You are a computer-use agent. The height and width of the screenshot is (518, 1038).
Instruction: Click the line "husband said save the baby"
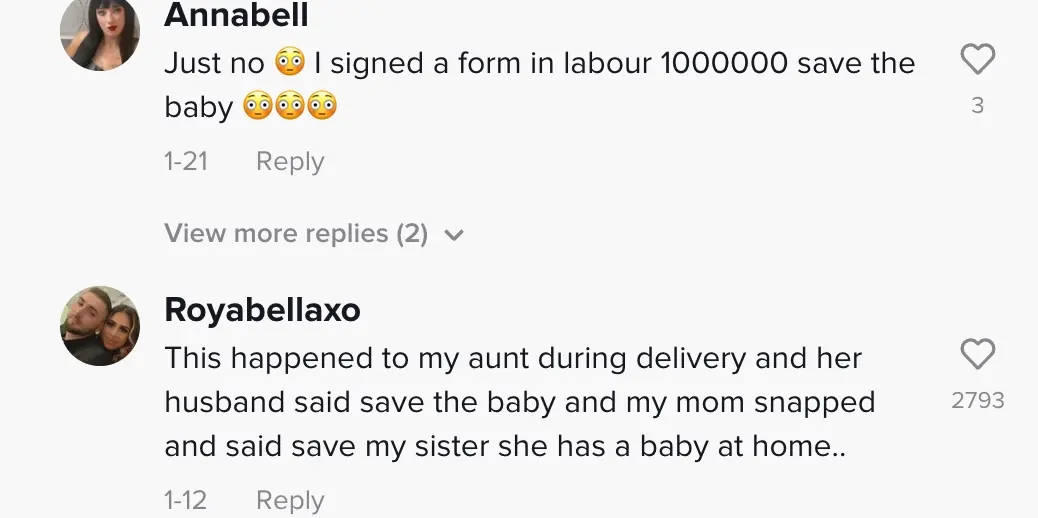pos(519,402)
